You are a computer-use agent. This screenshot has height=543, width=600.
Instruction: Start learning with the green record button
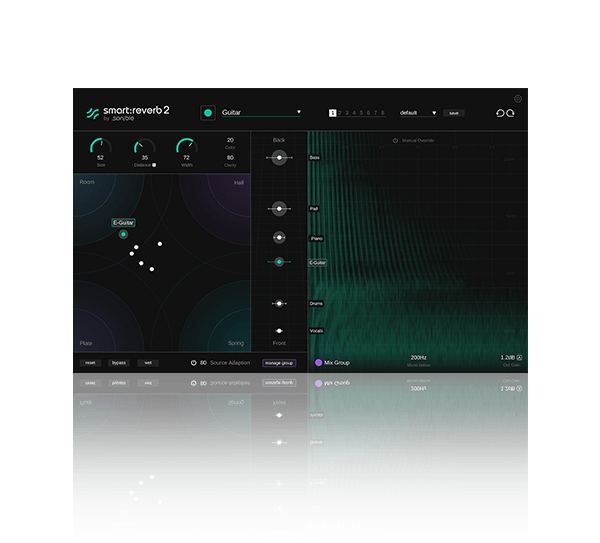point(208,113)
